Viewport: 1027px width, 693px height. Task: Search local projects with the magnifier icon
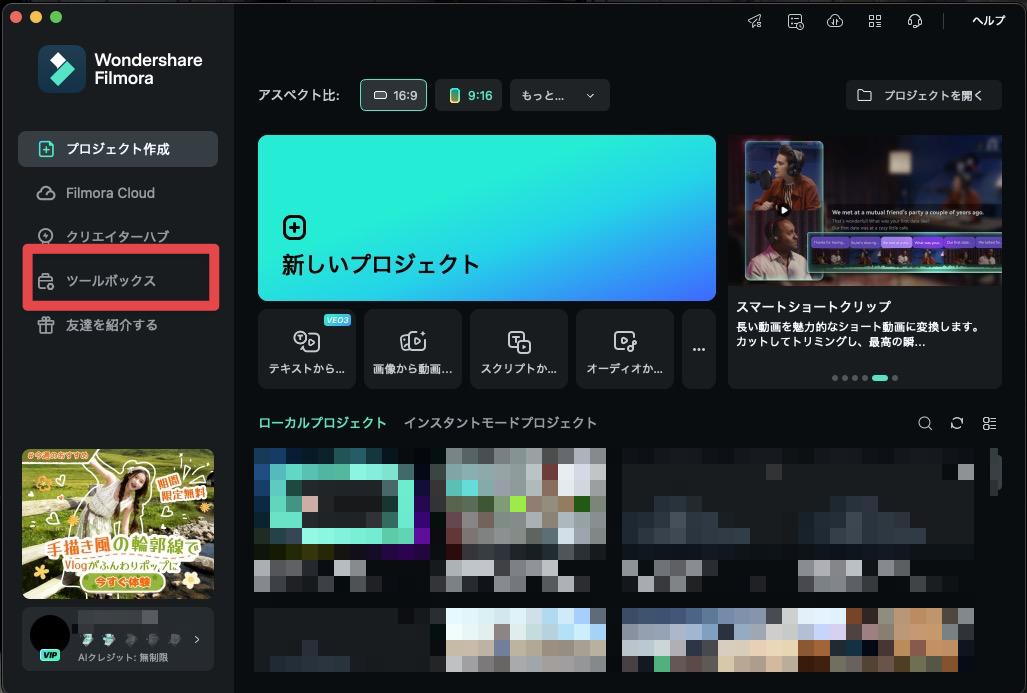click(925, 423)
